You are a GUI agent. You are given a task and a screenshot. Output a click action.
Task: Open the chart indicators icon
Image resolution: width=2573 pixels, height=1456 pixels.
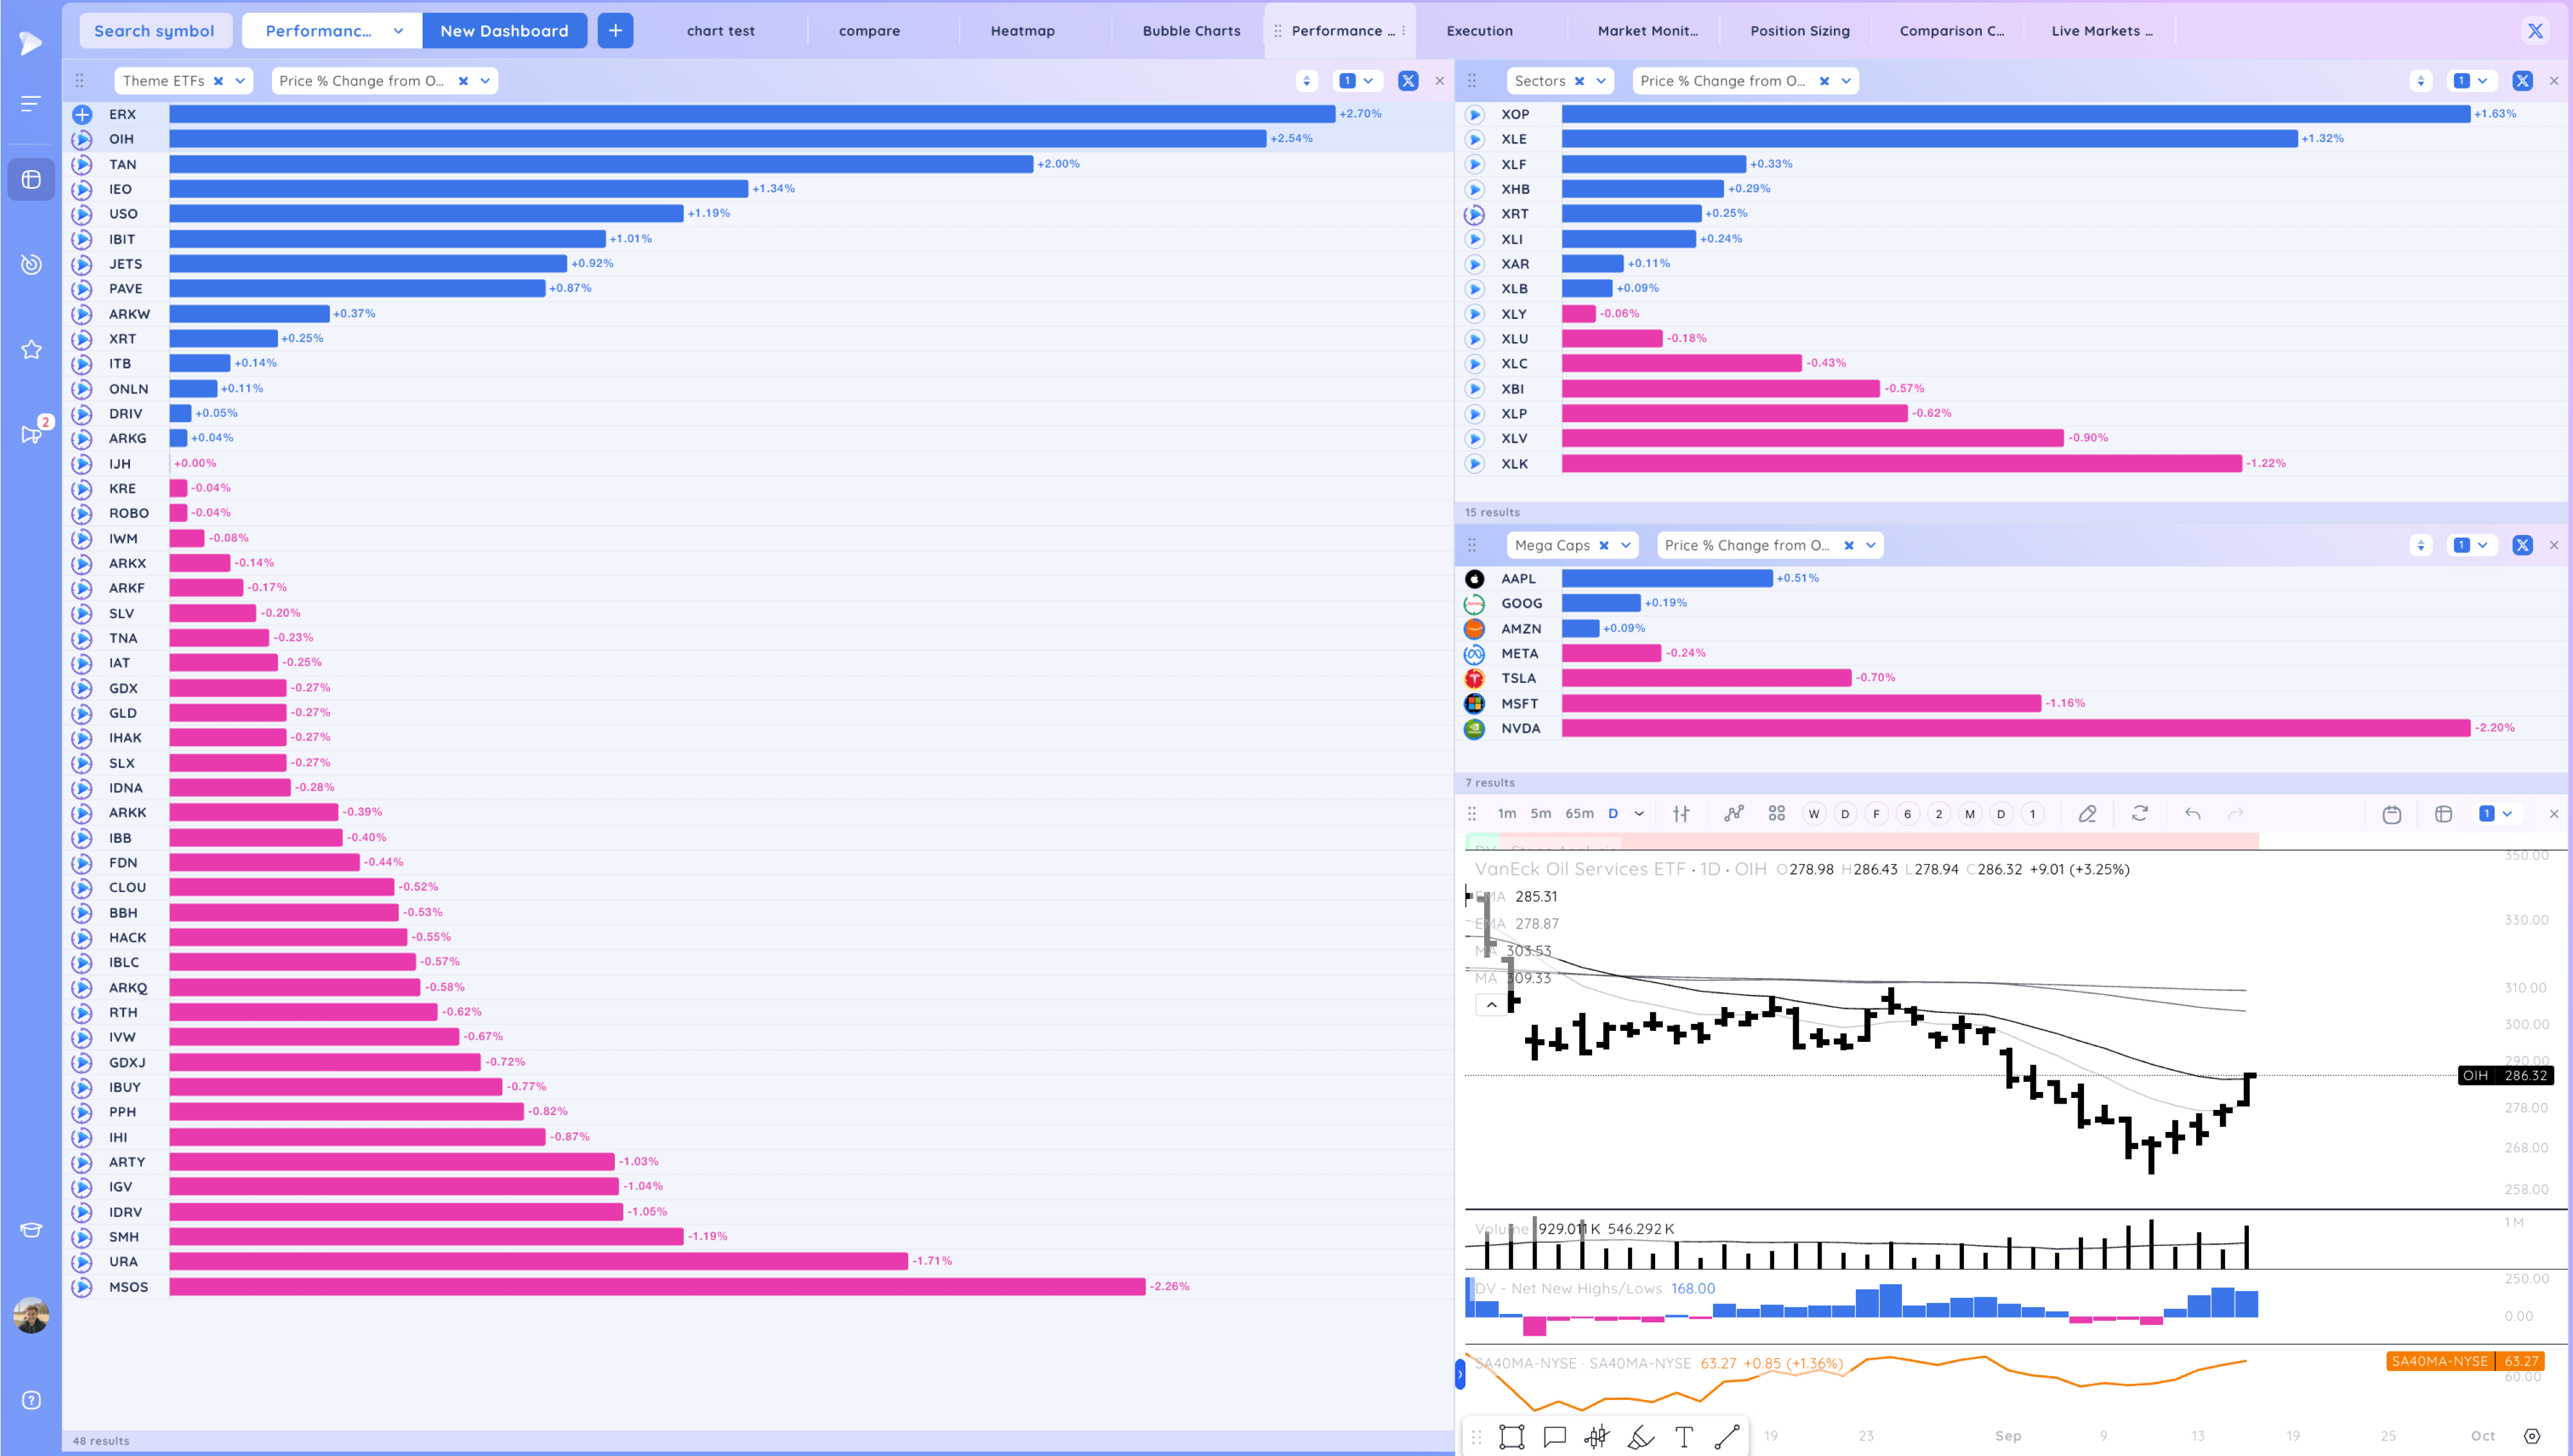pos(1734,813)
